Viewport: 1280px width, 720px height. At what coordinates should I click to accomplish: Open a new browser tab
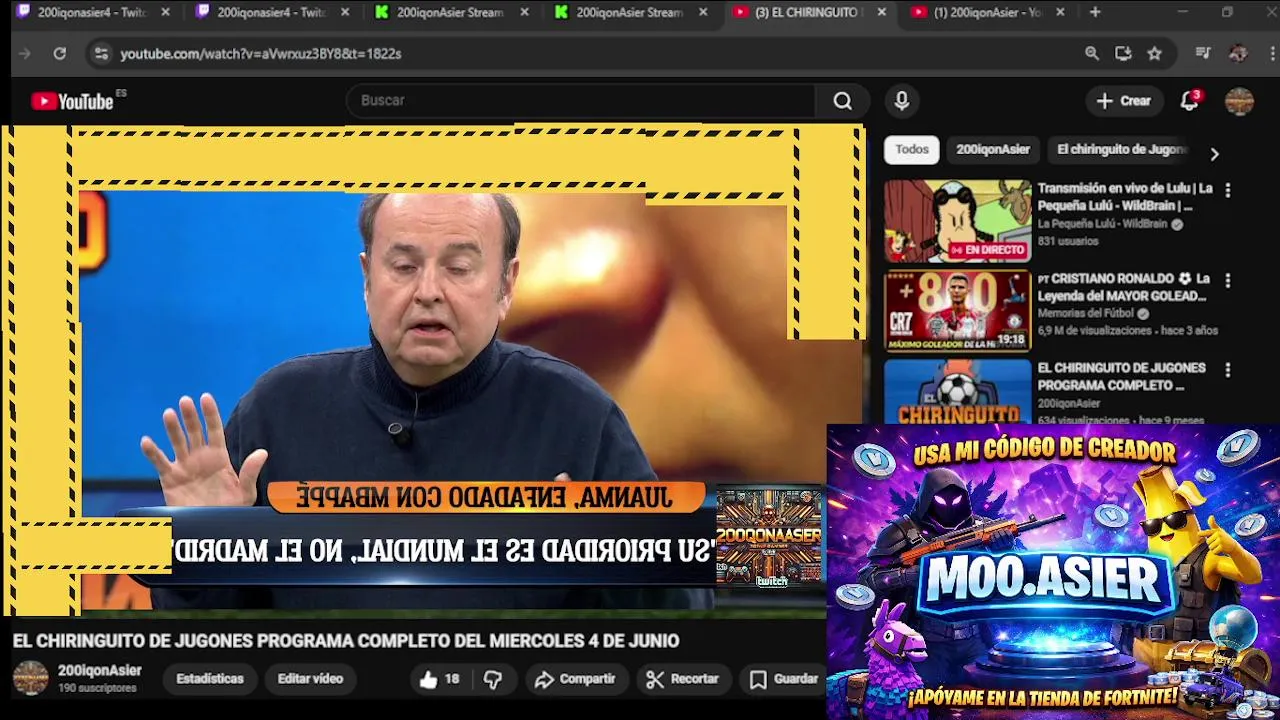point(1095,12)
